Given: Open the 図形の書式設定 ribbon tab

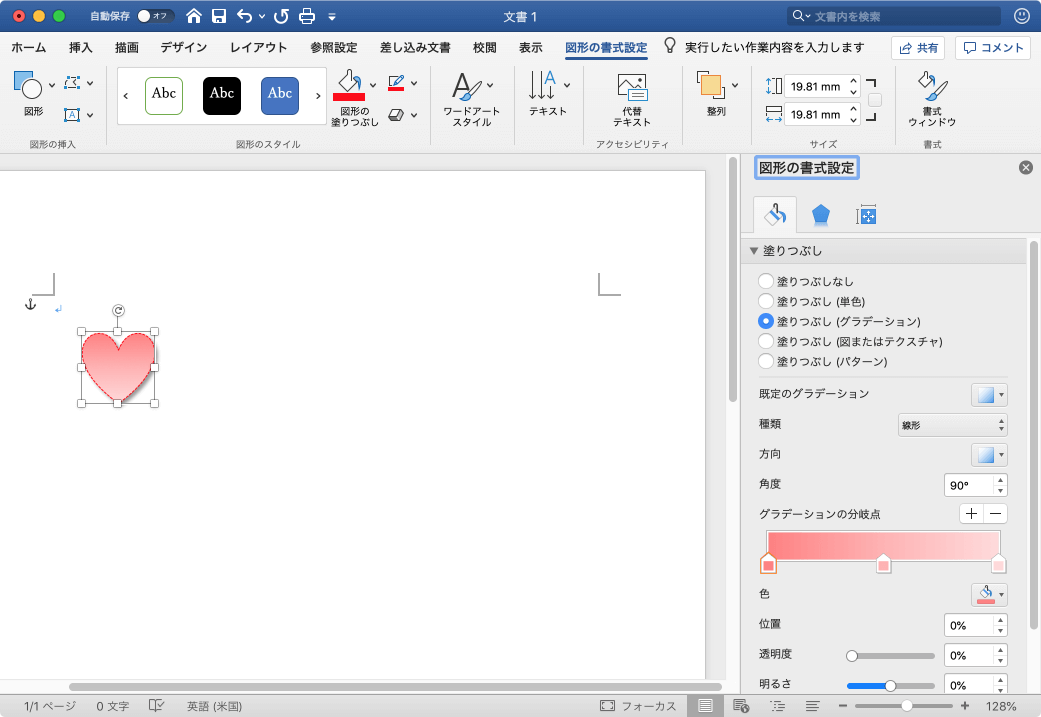Looking at the screenshot, I should pos(606,48).
